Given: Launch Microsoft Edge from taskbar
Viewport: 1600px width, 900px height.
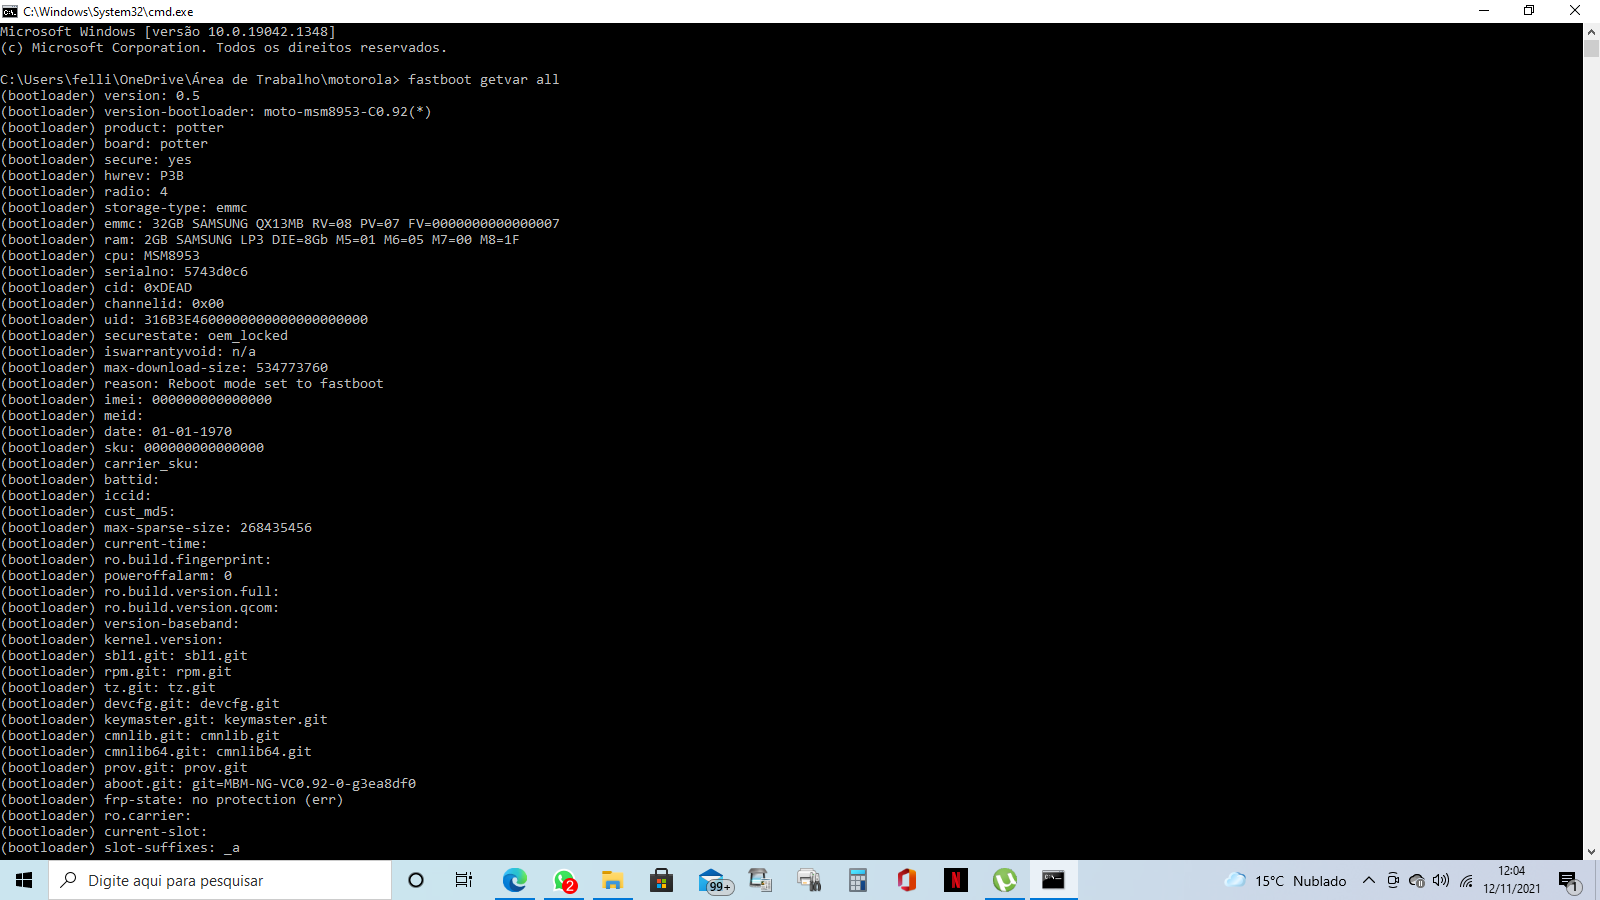Looking at the screenshot, I should point(514,880).
